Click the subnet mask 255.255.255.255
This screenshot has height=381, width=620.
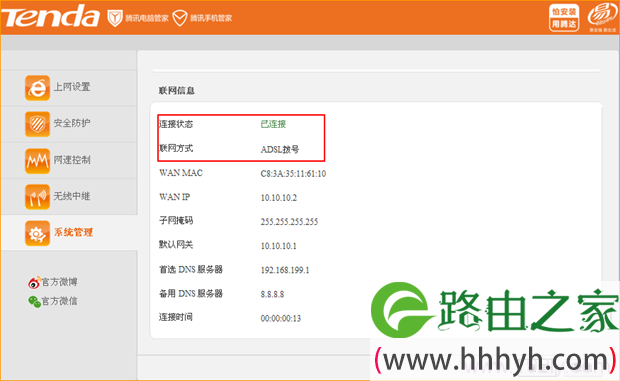289,222
